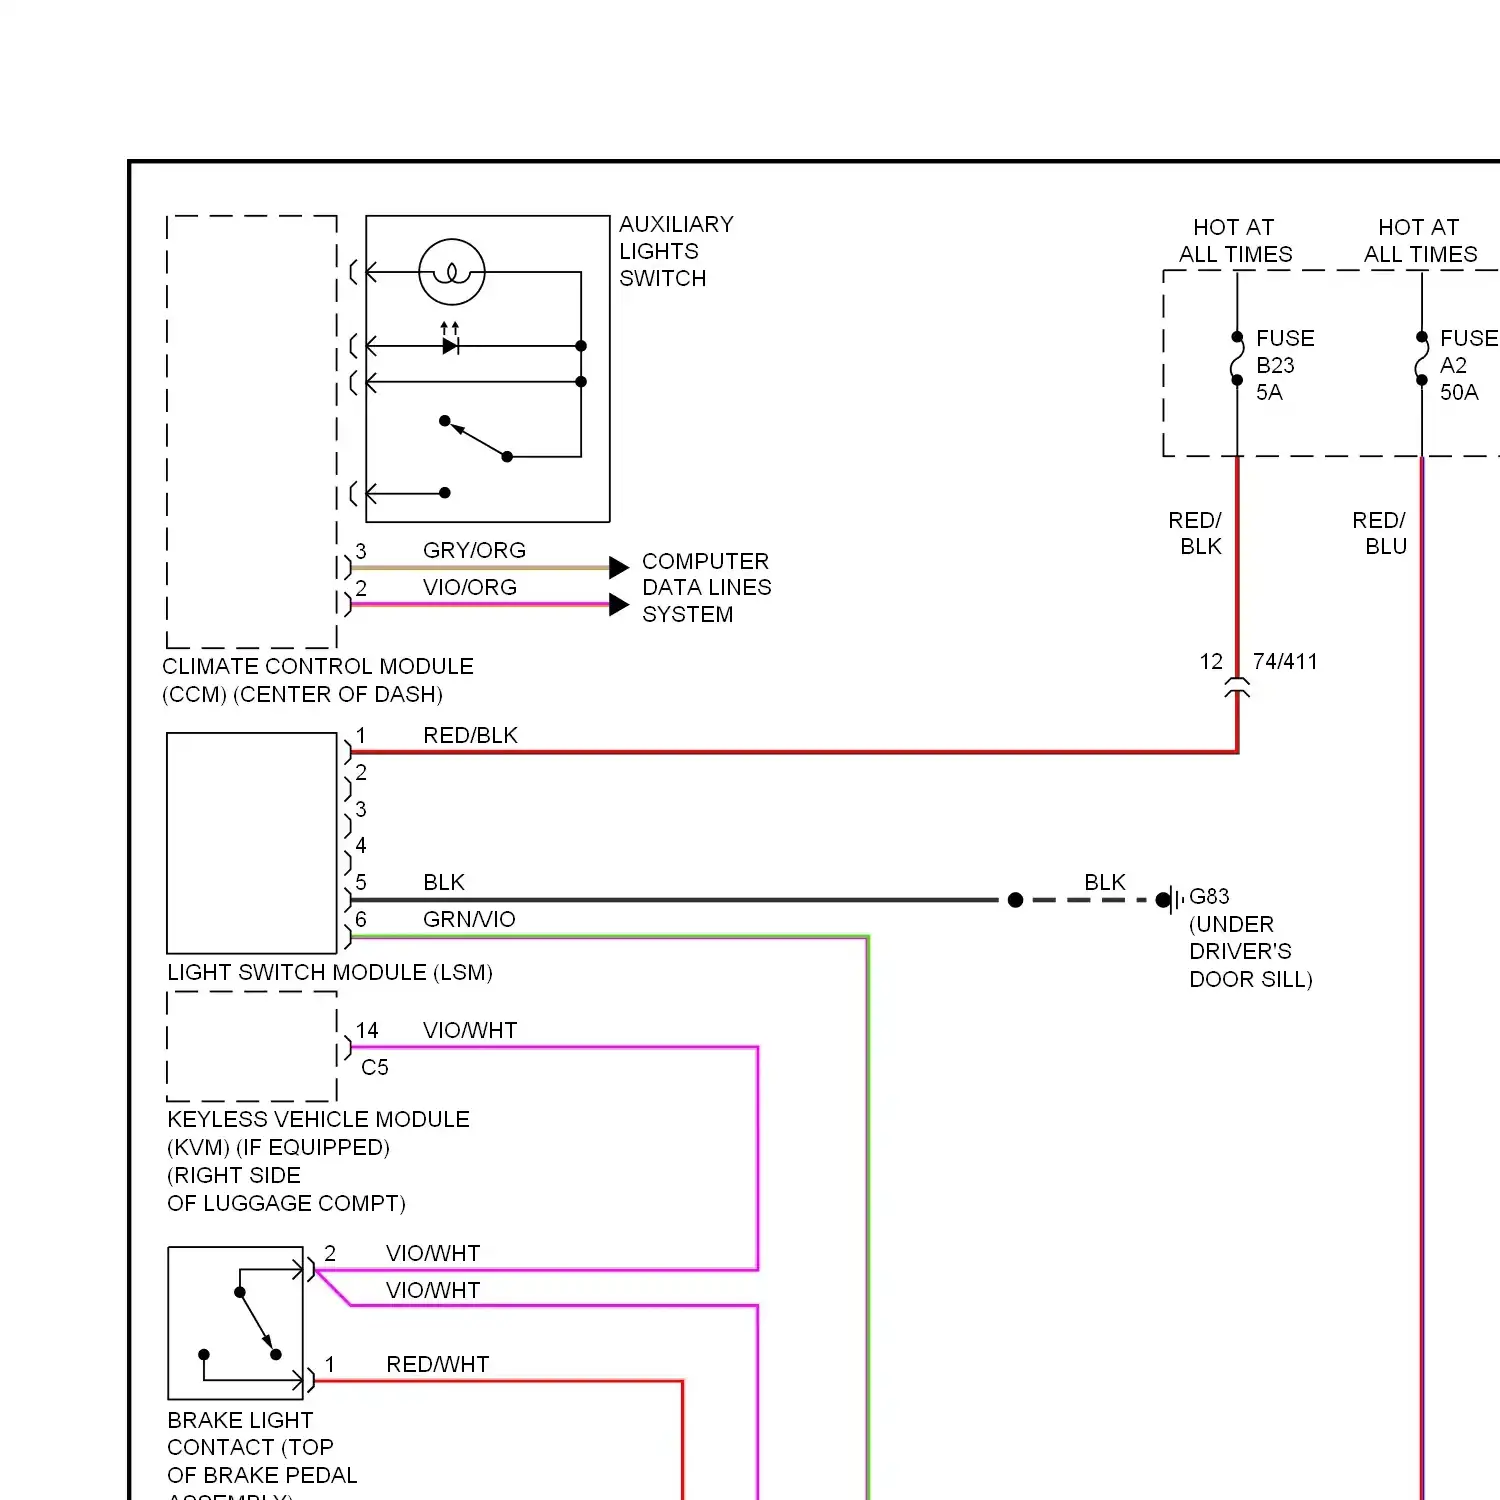Select pin 1 number on brake light contact

tap(330, 1364)
